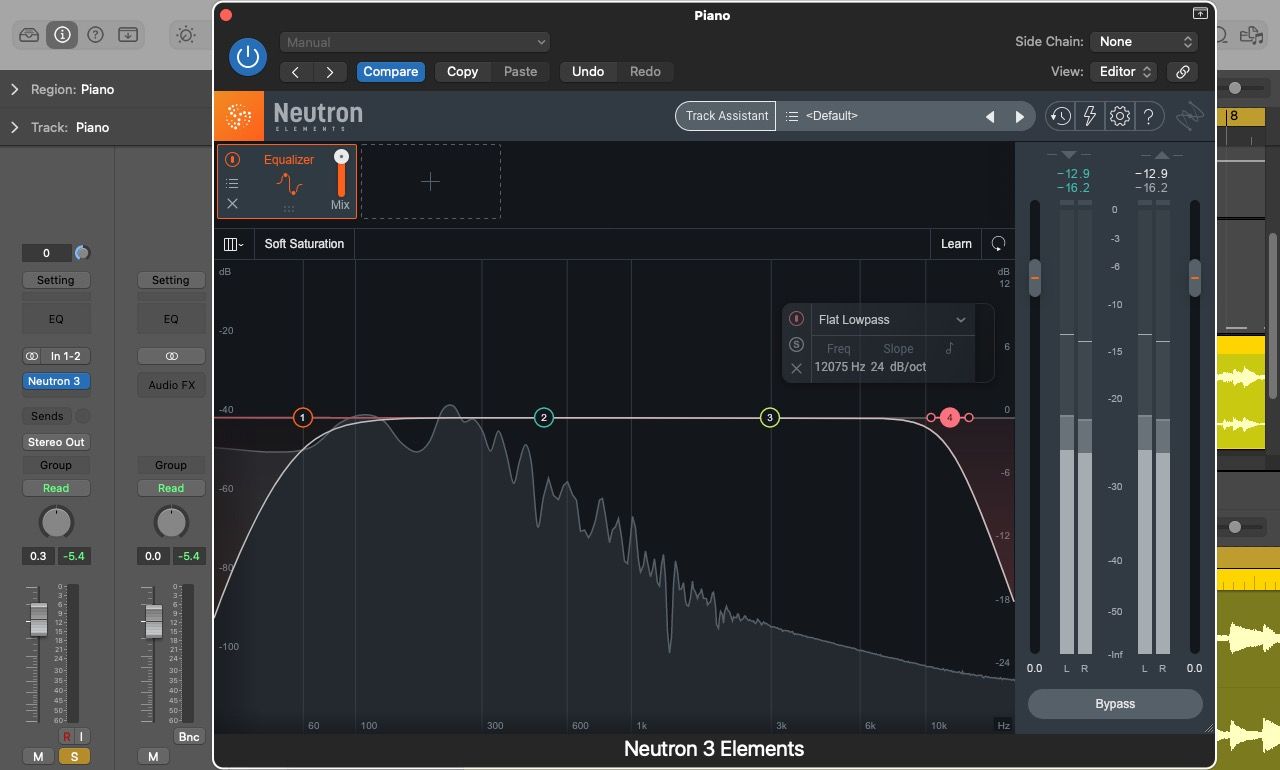The width and height of the screenshot is (1280, 770).
Task: Open Neutron's help with the question mark icon
Action: (x=1148, y=116)
